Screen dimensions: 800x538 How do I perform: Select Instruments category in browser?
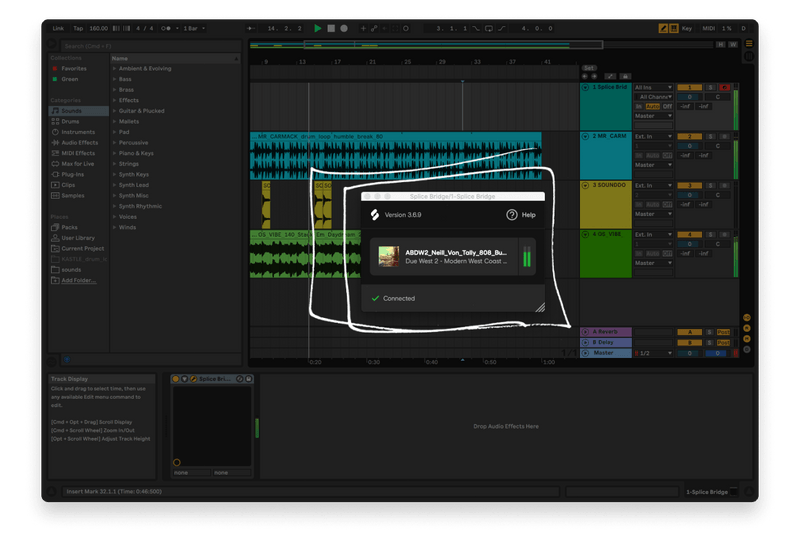pos(79,132)
